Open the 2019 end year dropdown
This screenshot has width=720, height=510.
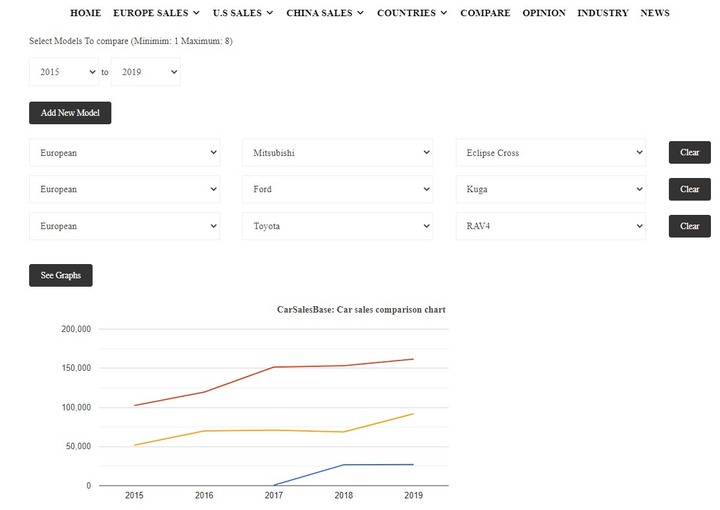145,72
